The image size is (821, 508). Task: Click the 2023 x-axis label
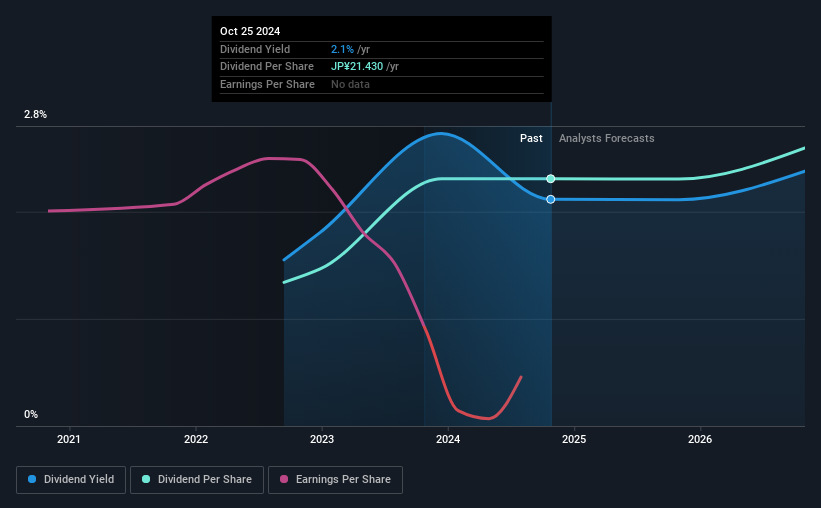click(x=322, y=439)
